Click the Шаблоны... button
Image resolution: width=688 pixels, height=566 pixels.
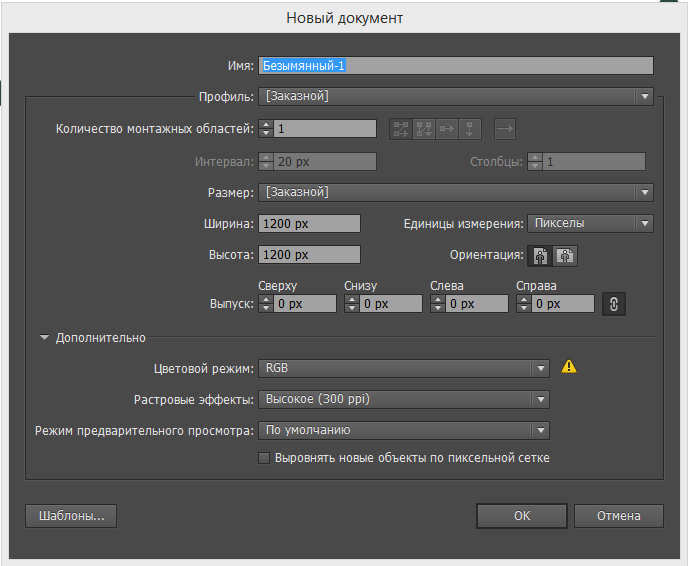click(x=71, y=516)
